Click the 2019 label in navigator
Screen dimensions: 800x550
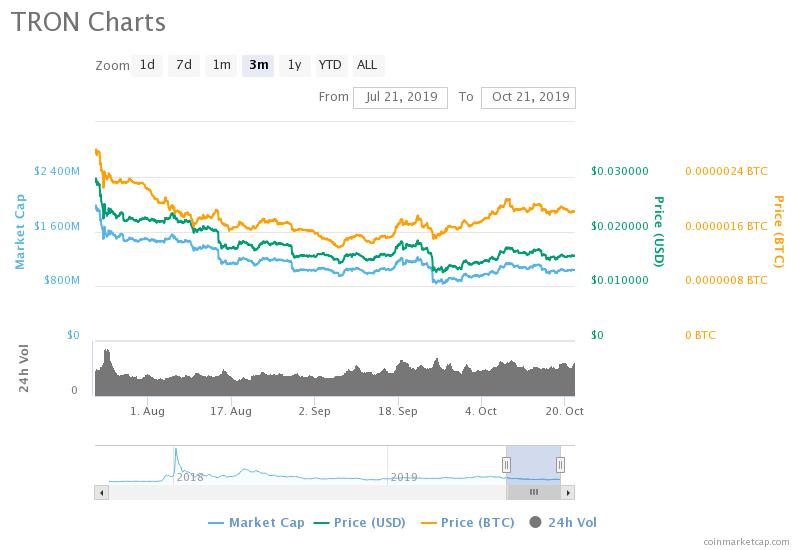404,478
